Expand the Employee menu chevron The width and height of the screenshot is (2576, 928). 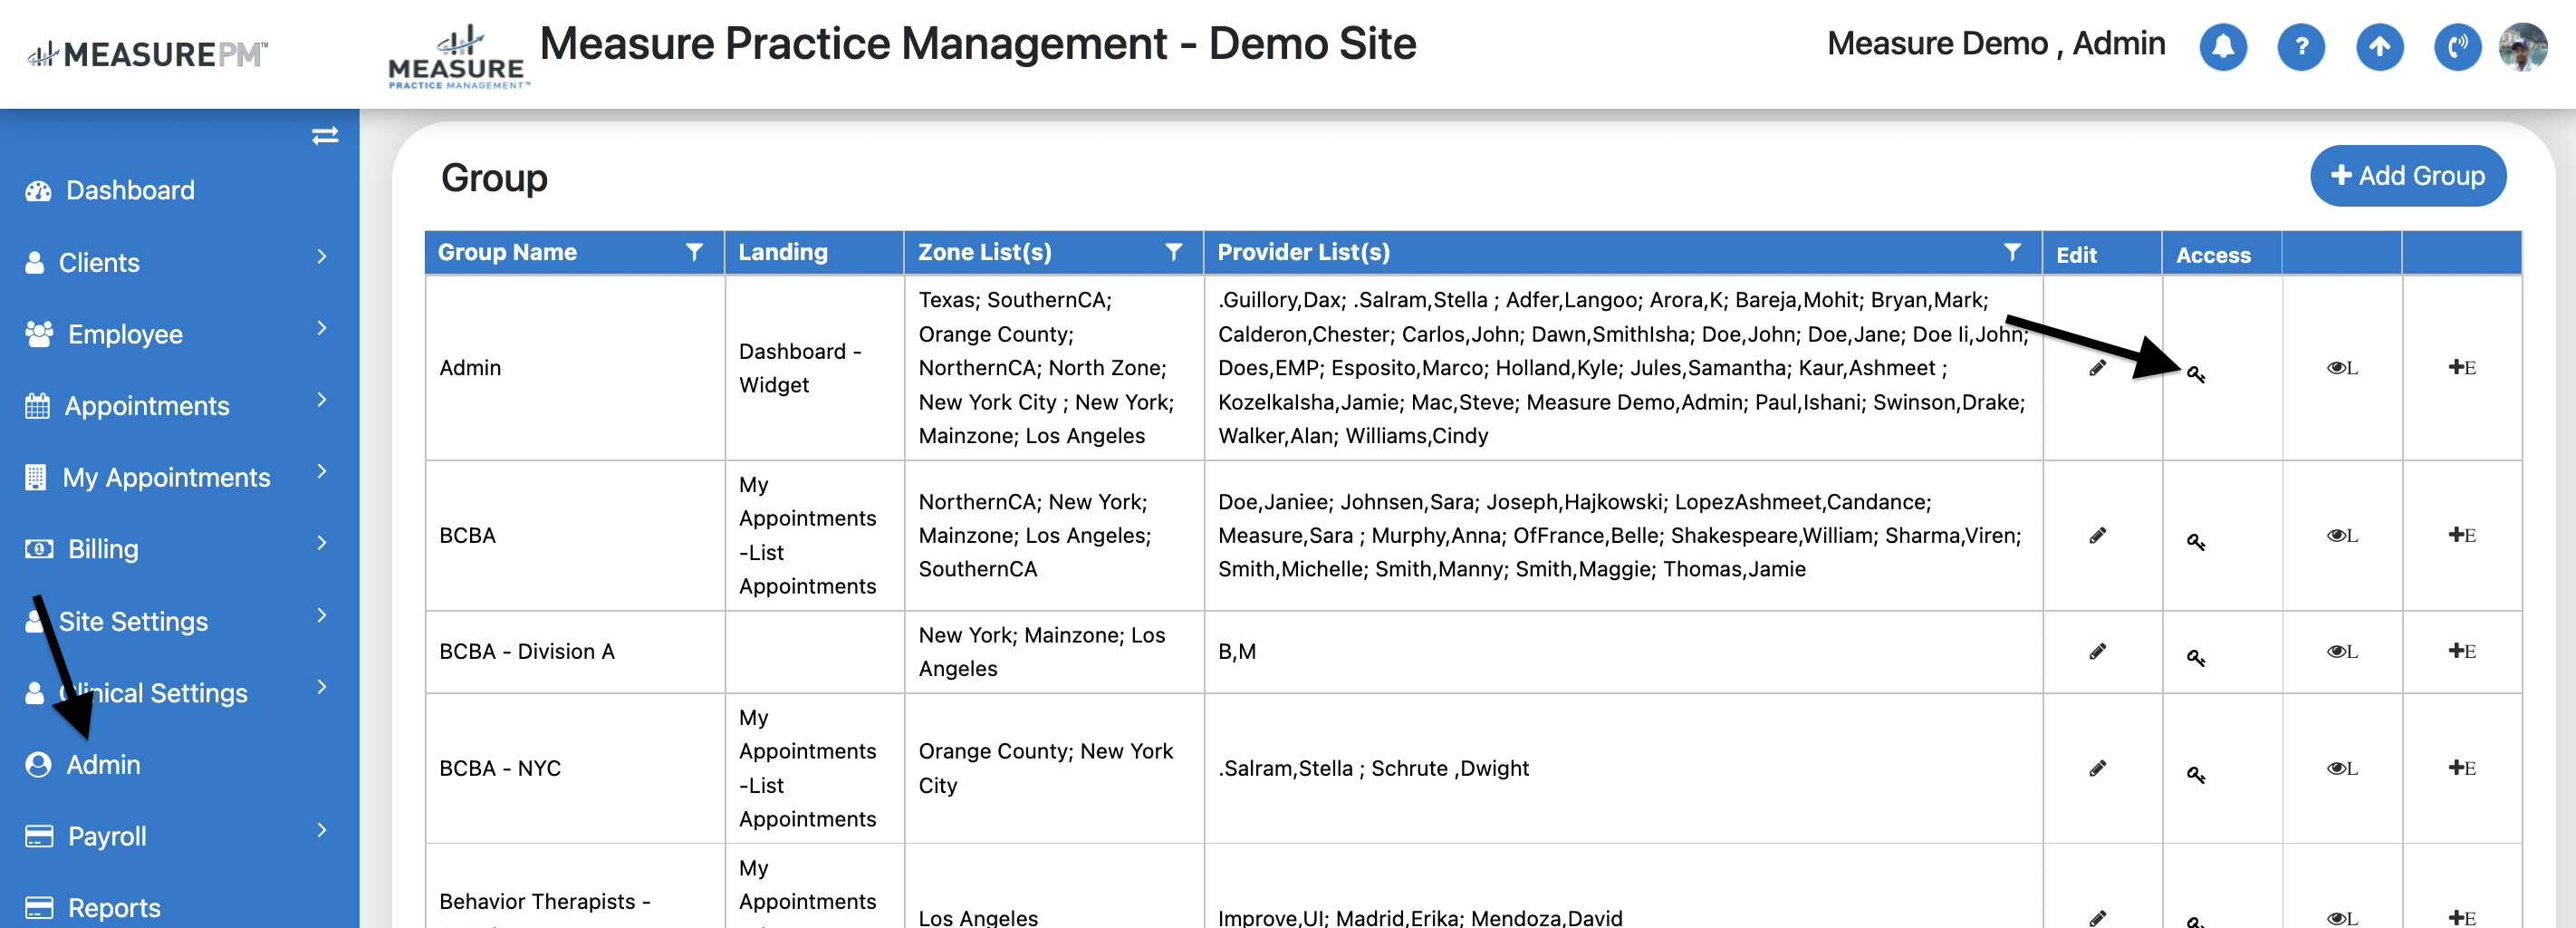(x=322, y=329)
